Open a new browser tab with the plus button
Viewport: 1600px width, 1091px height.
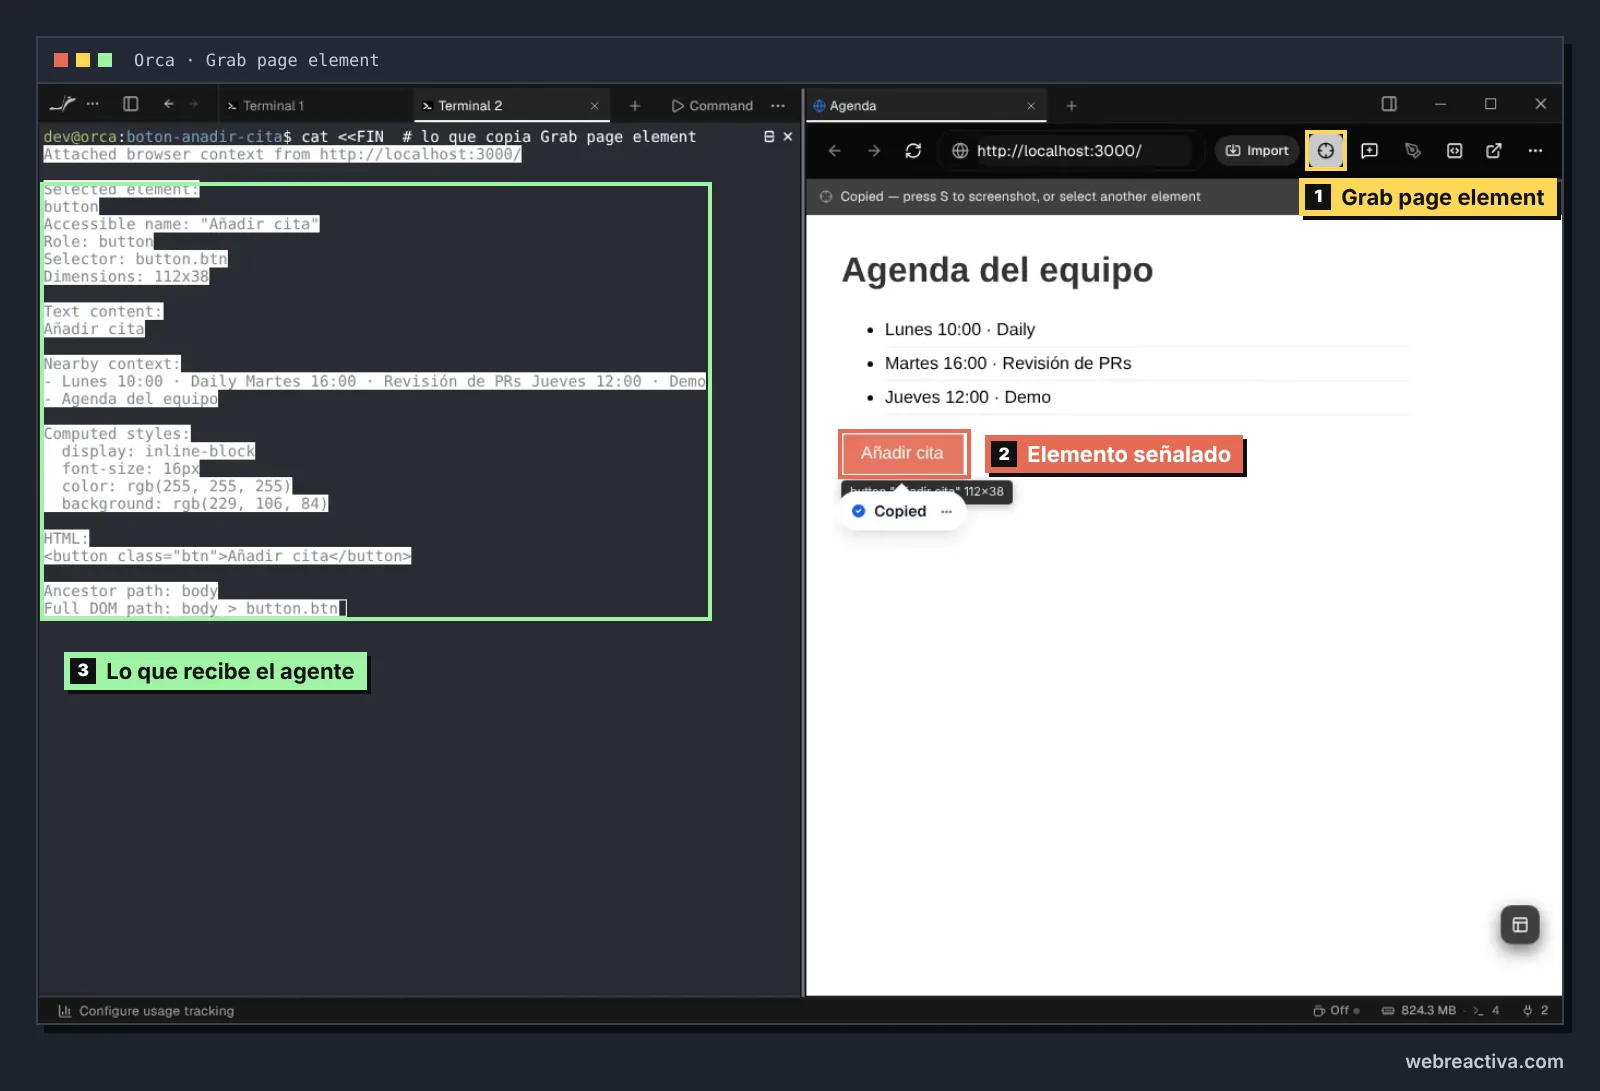pos(1071,106)
